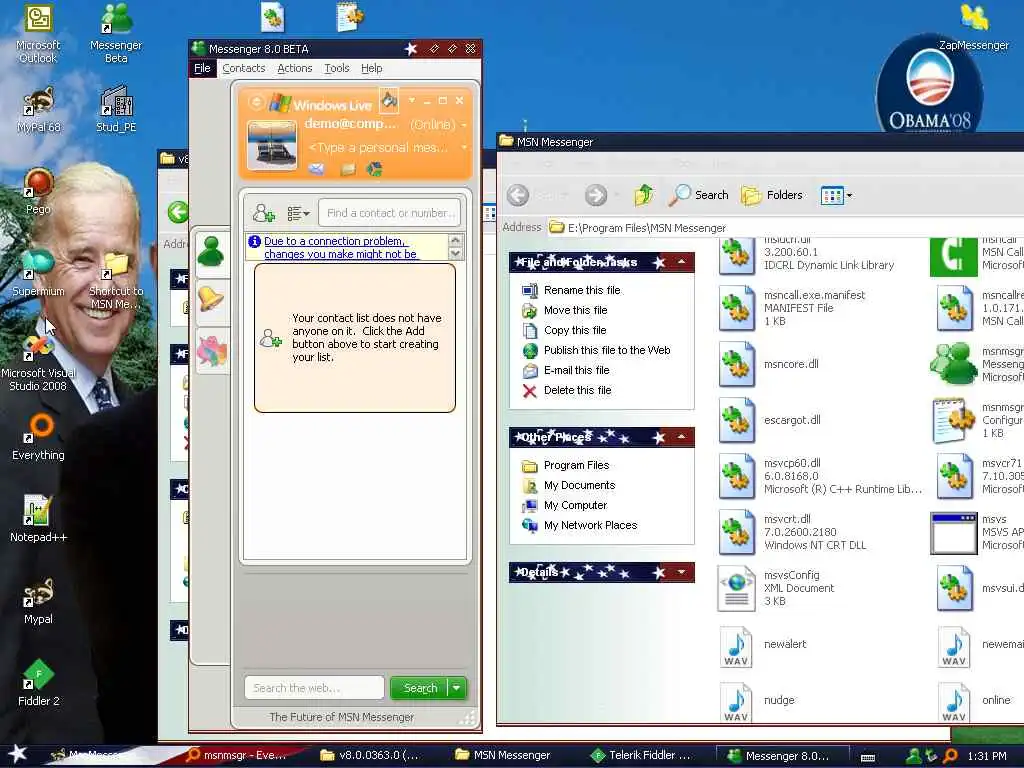Click the colorful cube icon beside sharing folders

pos(374,170)
